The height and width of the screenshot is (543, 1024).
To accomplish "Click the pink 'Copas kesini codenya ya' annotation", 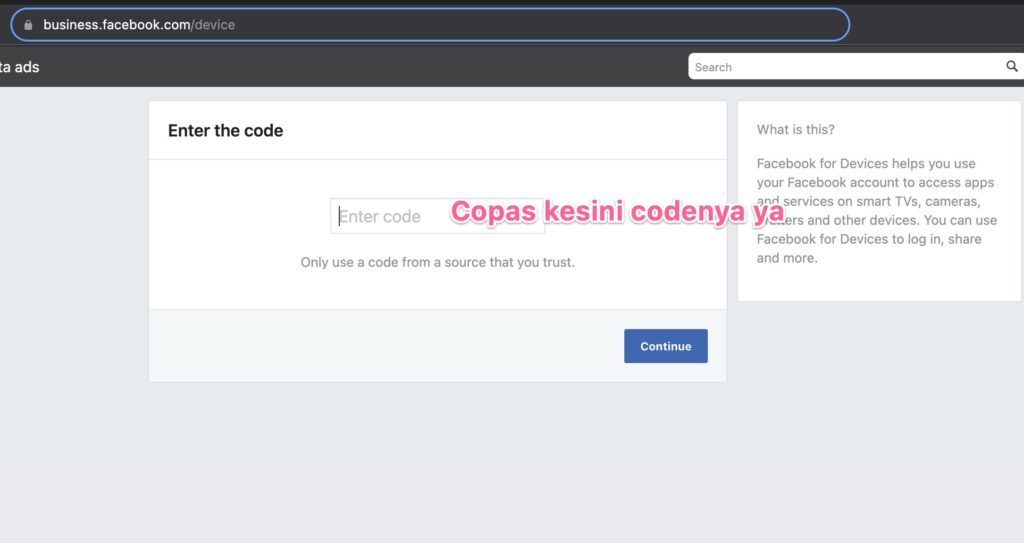I will pyautogui.click(x=617, y=213).
